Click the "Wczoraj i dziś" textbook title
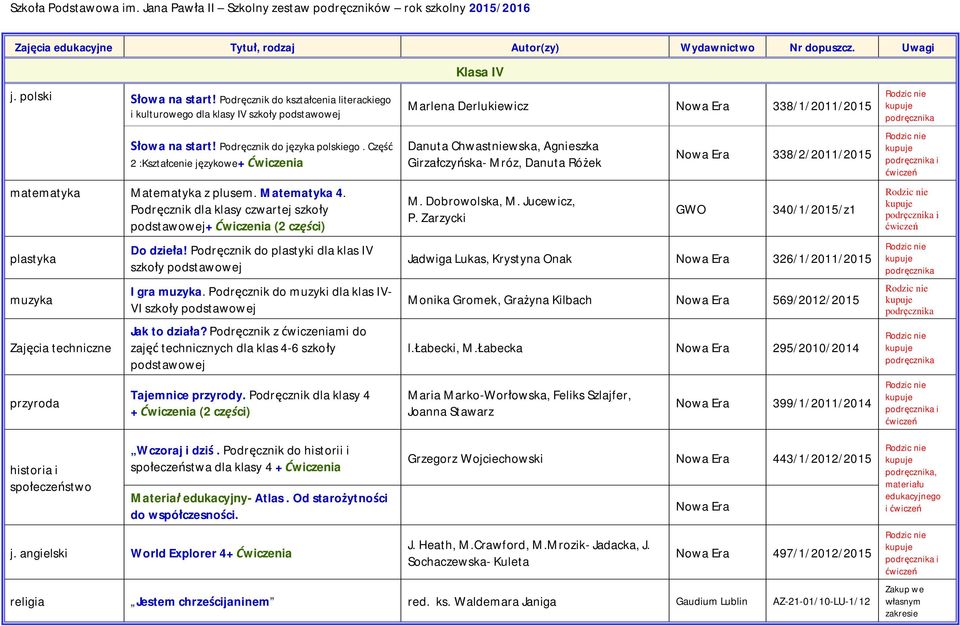This screenshot has height=626, width=960. coord(174,450)
